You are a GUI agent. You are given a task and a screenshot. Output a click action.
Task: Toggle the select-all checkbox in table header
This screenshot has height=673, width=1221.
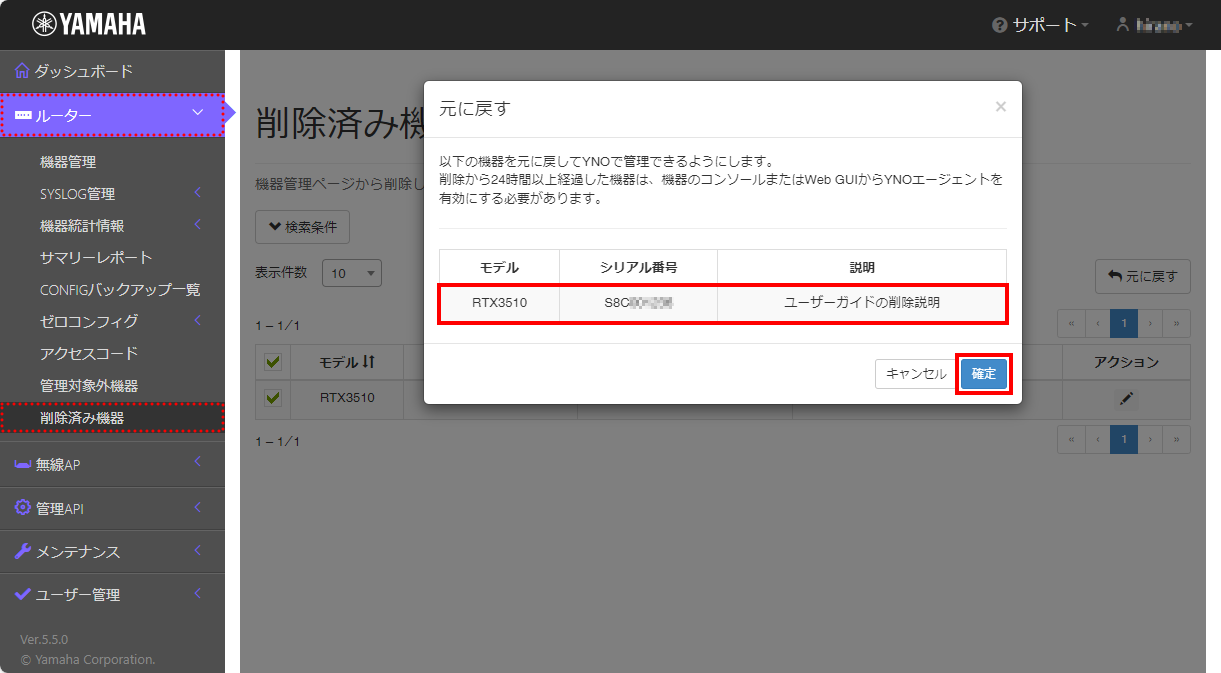click(x=272, y=362)
